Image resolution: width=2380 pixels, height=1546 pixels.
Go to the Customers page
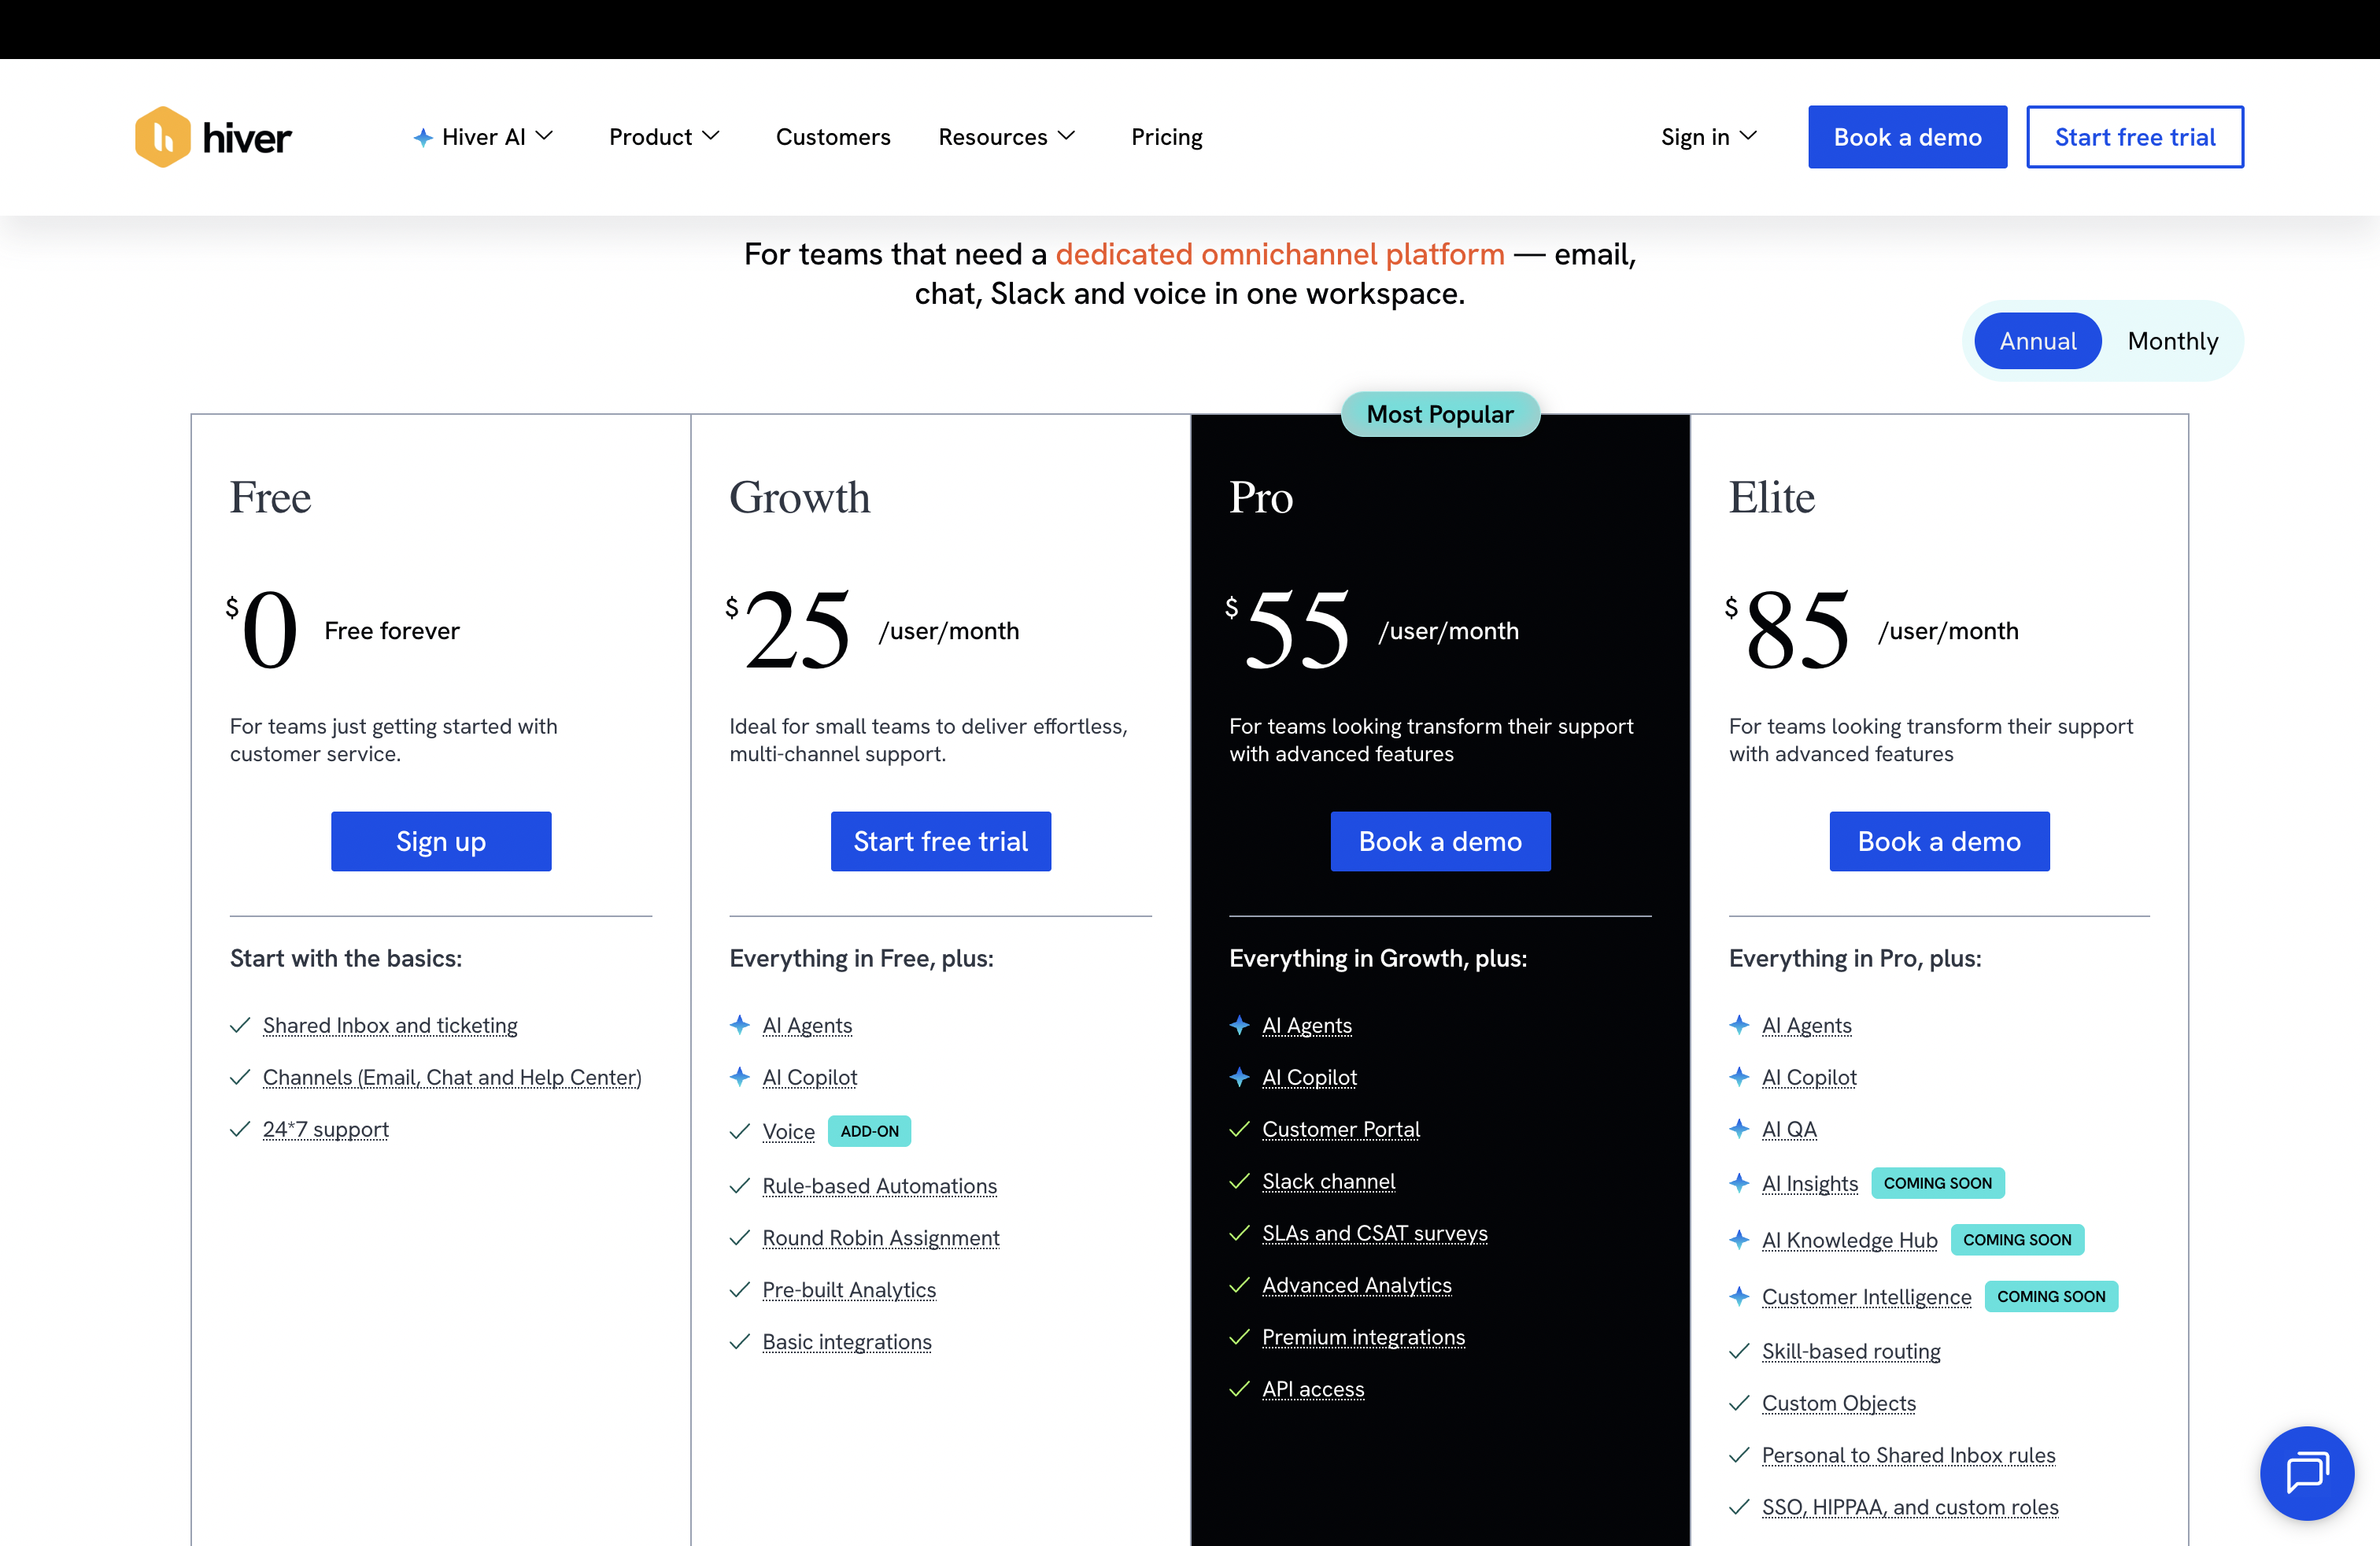point(833,137)
